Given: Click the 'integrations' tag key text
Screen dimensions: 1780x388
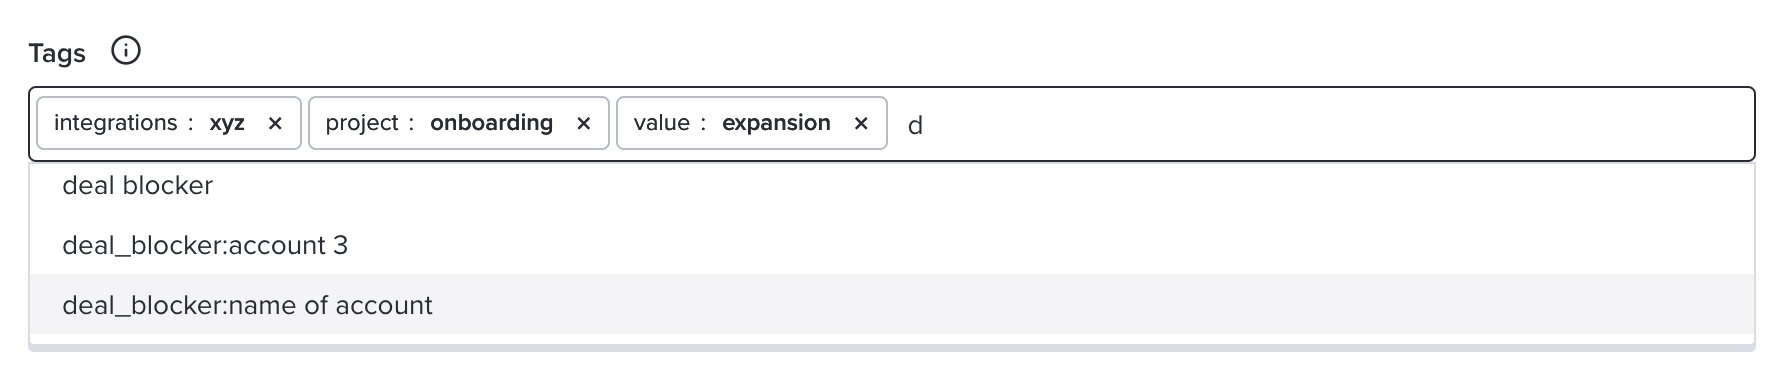Looking at the screenshot, I should (115, 123).
